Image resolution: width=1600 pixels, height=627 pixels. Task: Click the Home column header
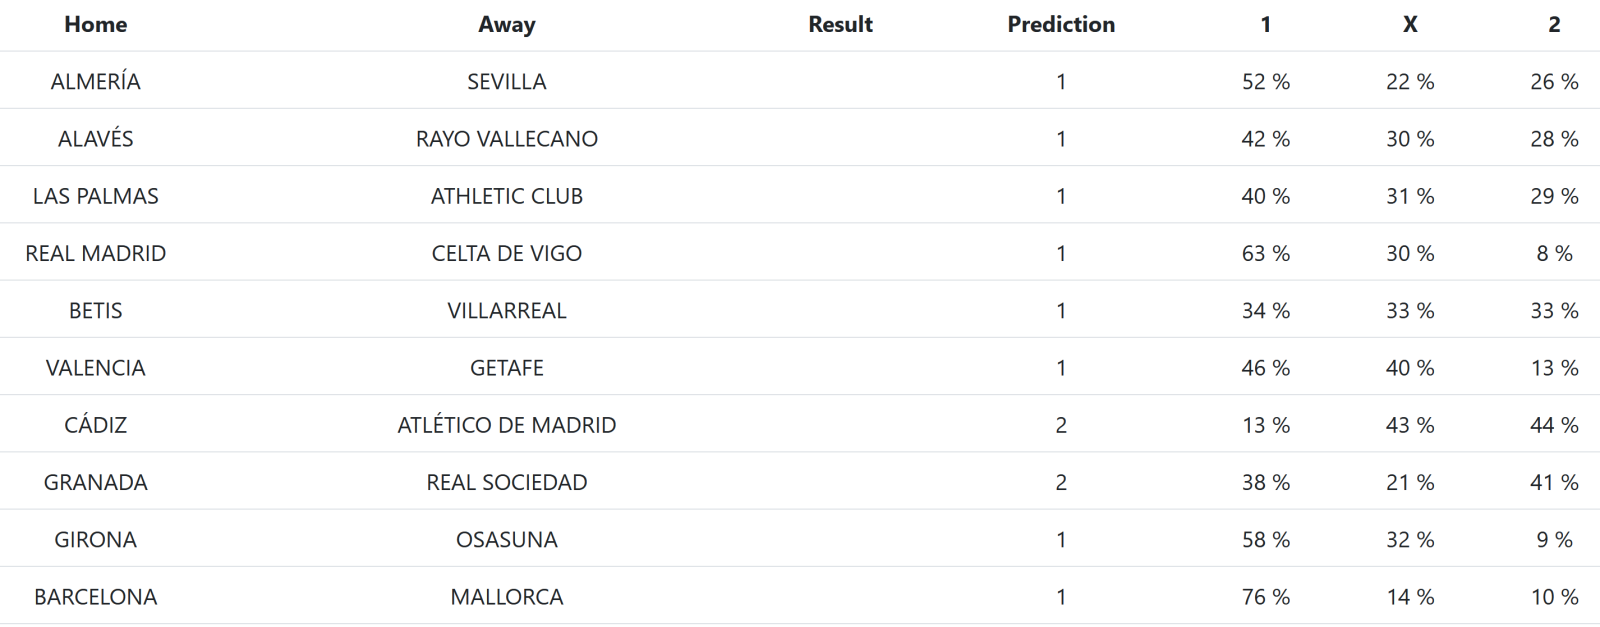95,25
